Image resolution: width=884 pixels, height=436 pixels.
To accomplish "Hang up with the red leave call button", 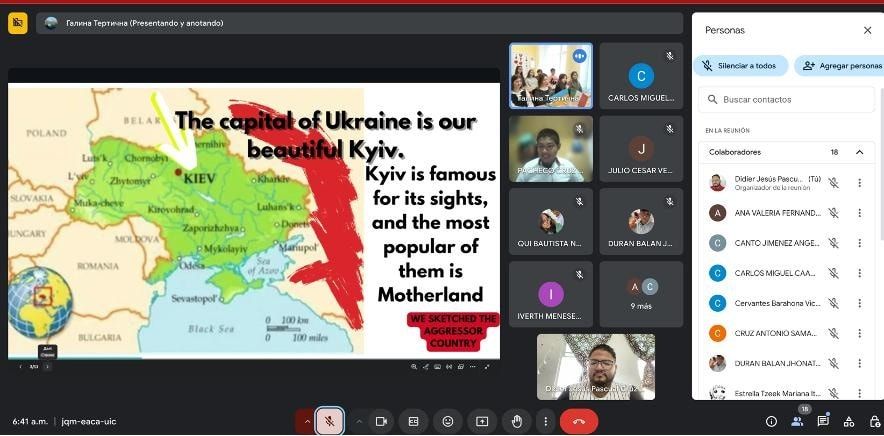I will pyautogui.click(x=578, y=421).
